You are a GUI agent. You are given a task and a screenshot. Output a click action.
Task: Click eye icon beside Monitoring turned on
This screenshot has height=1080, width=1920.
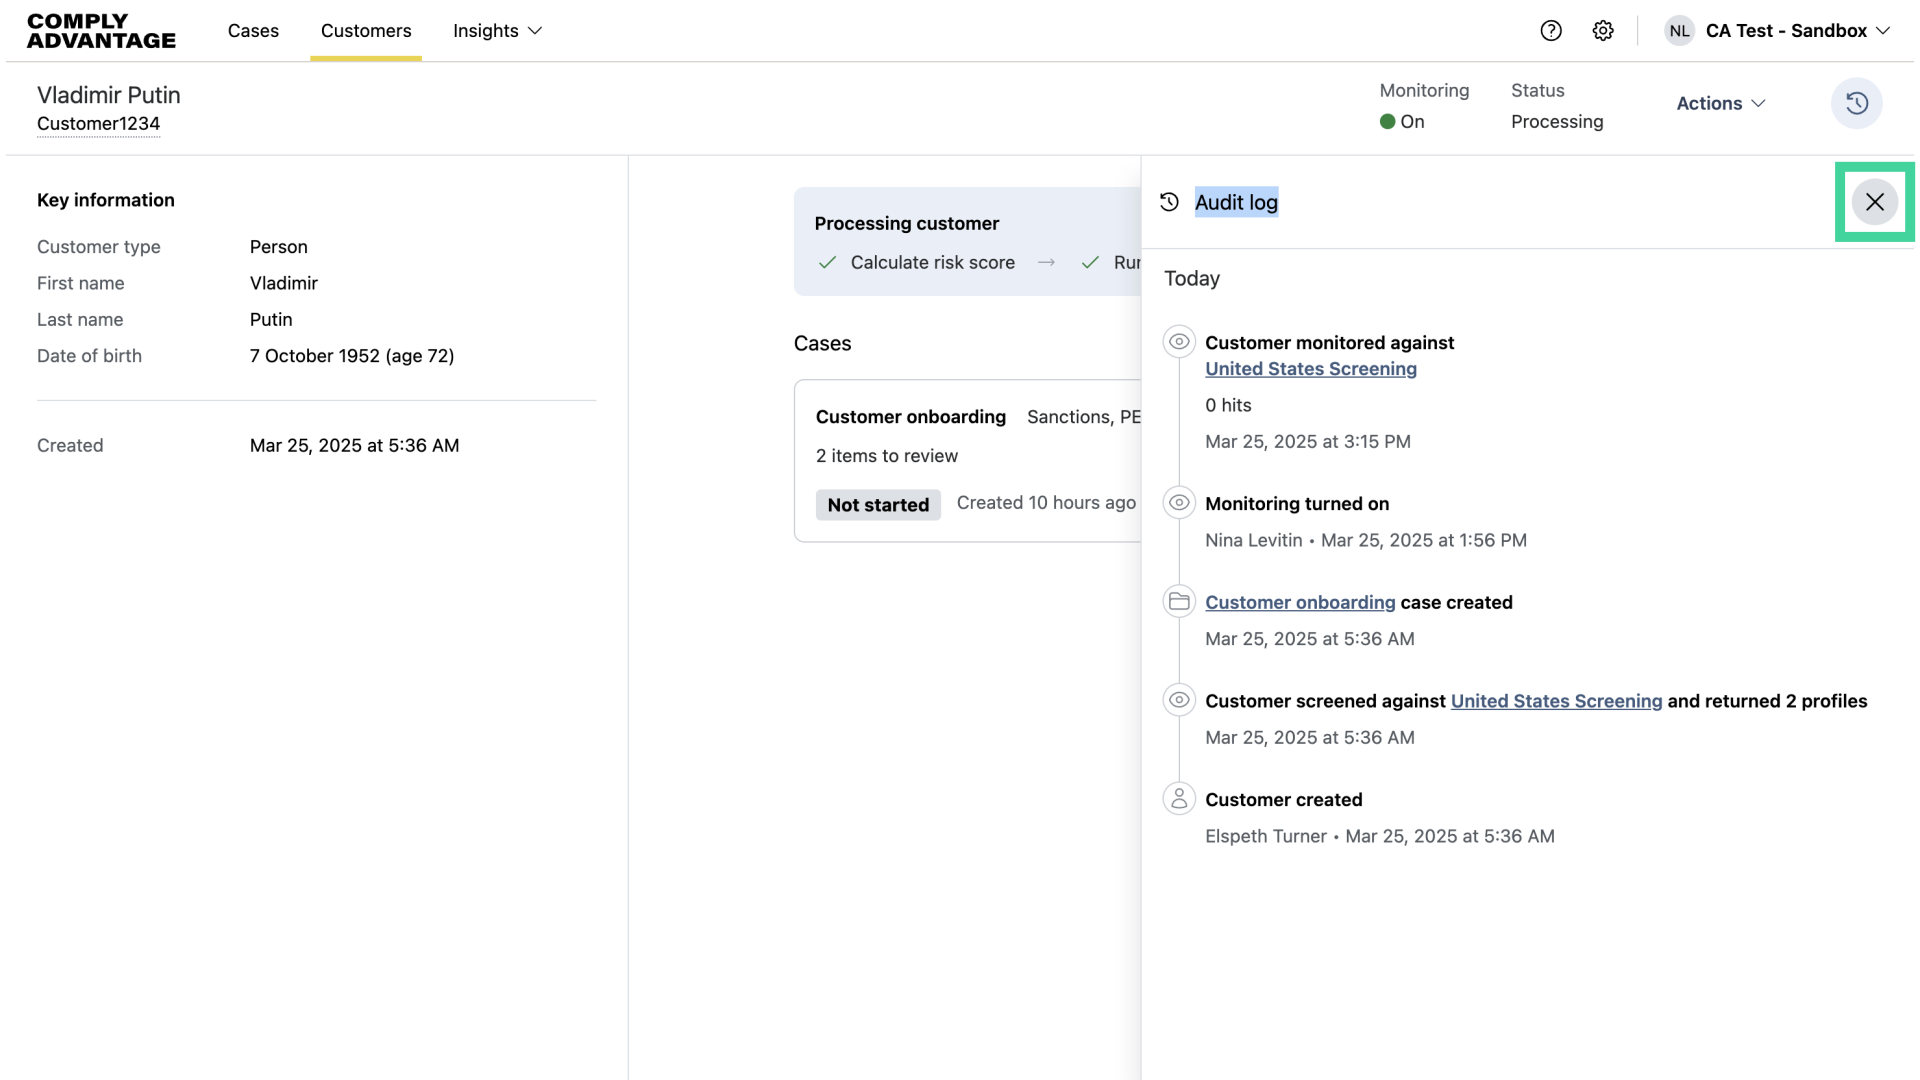click(x=1179, y=503)
